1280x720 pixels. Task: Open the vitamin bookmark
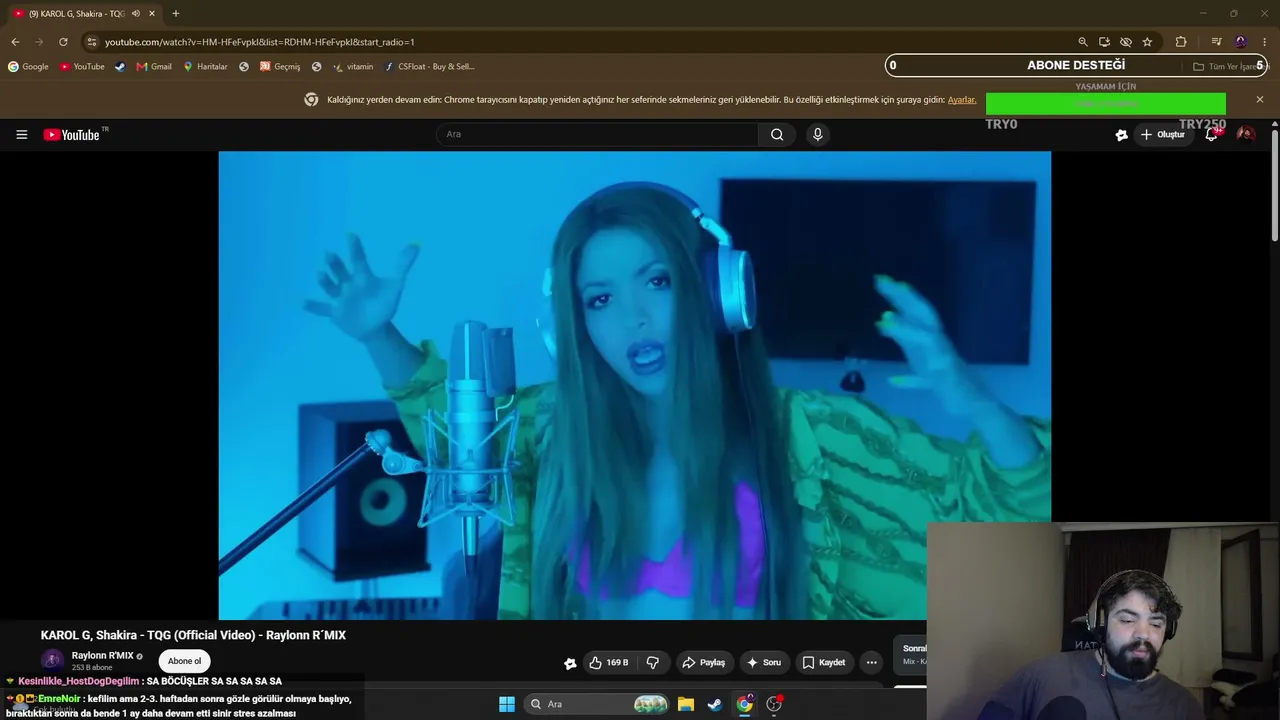point(353,67)
